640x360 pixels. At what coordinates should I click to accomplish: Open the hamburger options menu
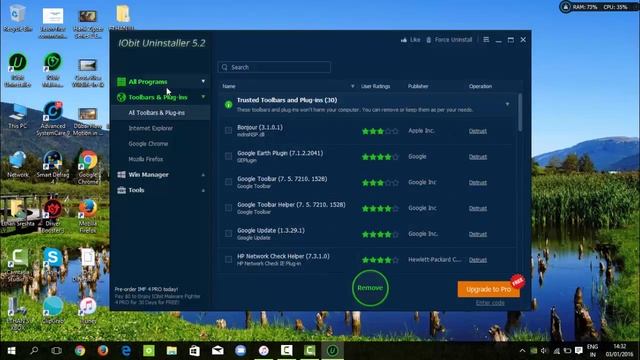pos(486,40)
